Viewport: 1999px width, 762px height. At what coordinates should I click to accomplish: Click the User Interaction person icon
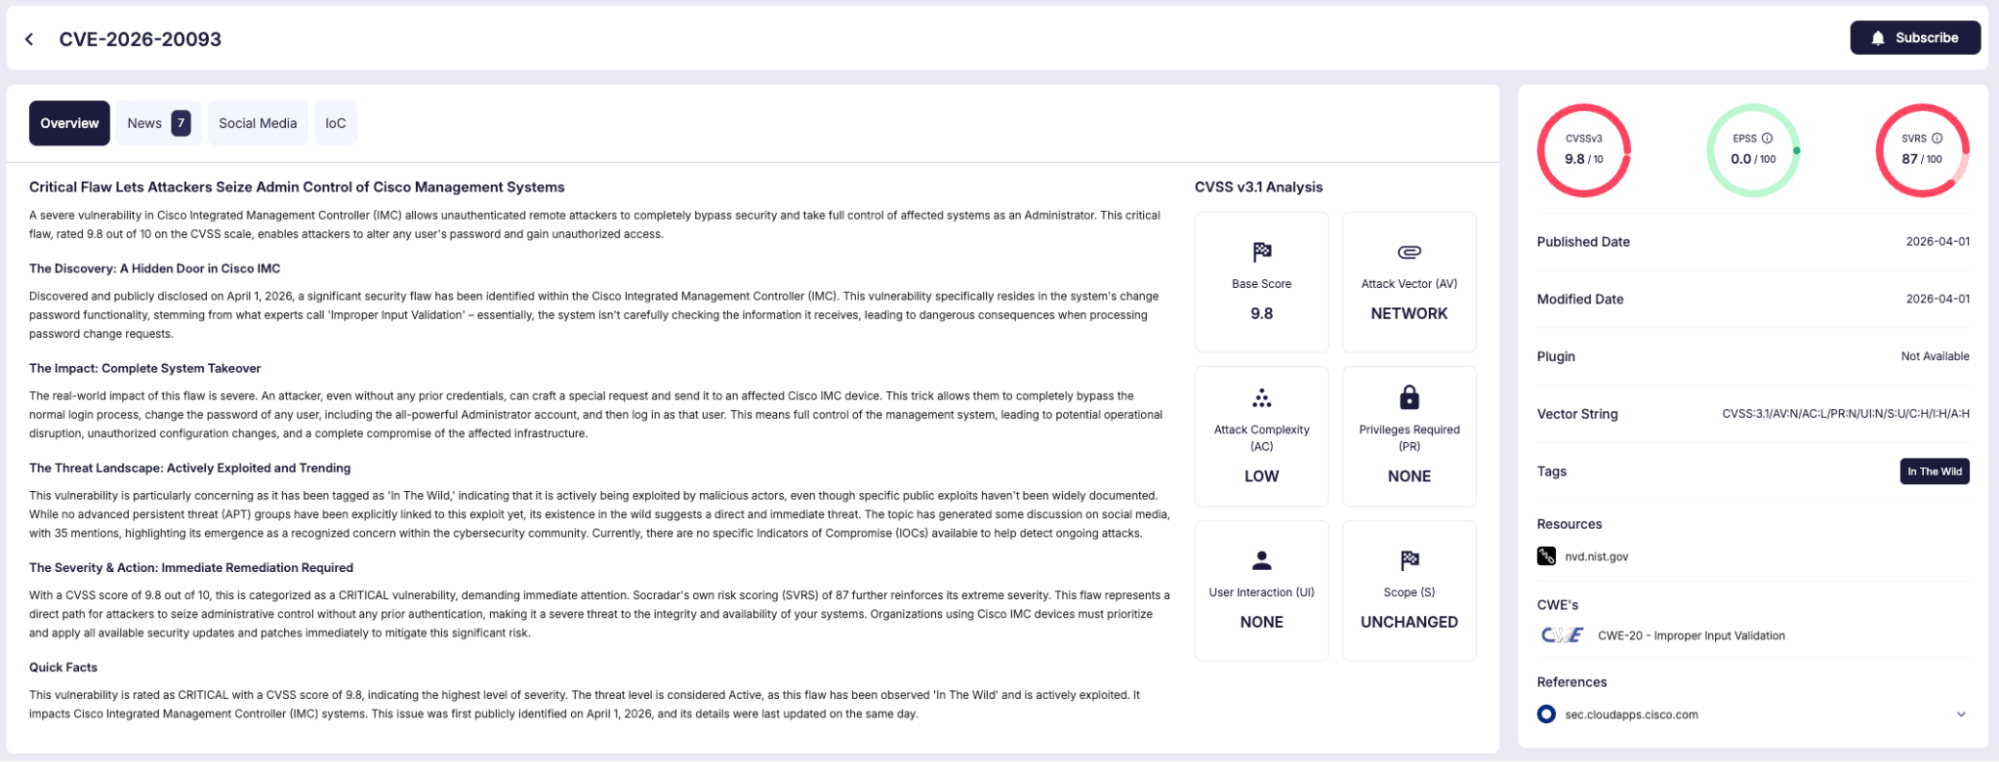tap(1261, 560)
